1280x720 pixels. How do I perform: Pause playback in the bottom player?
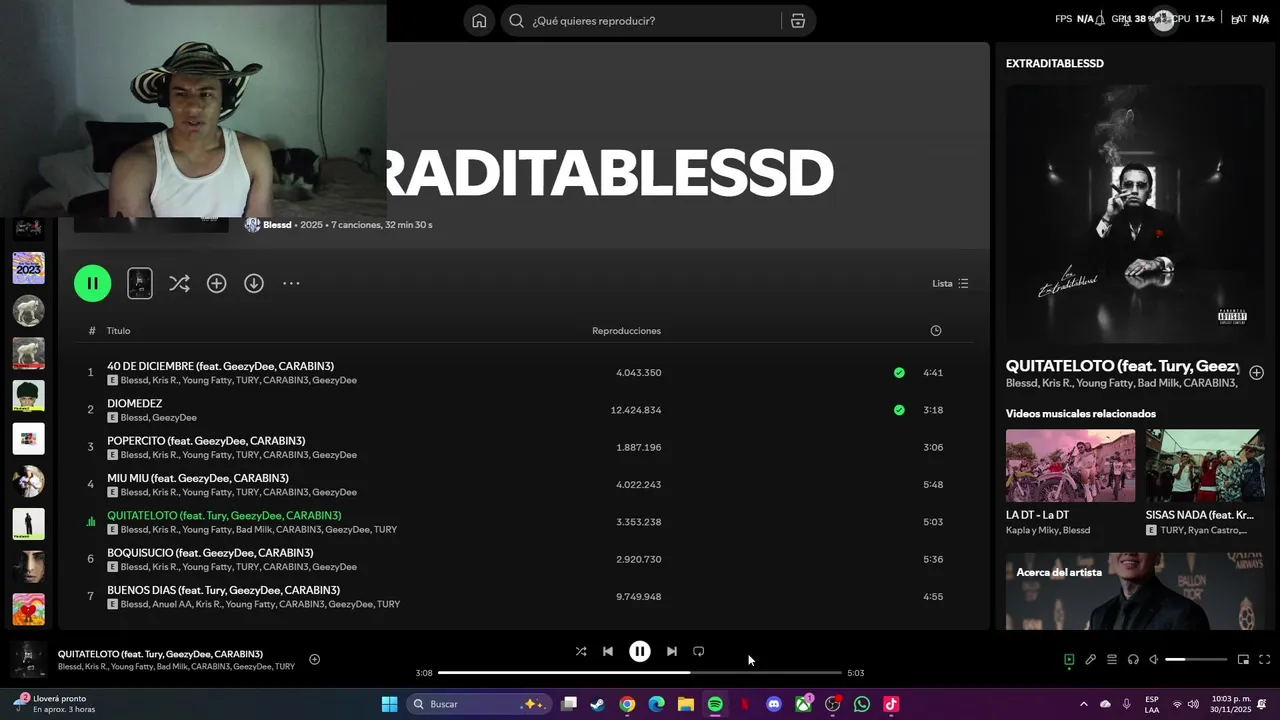pyautogui.click(x=640, y=651)
